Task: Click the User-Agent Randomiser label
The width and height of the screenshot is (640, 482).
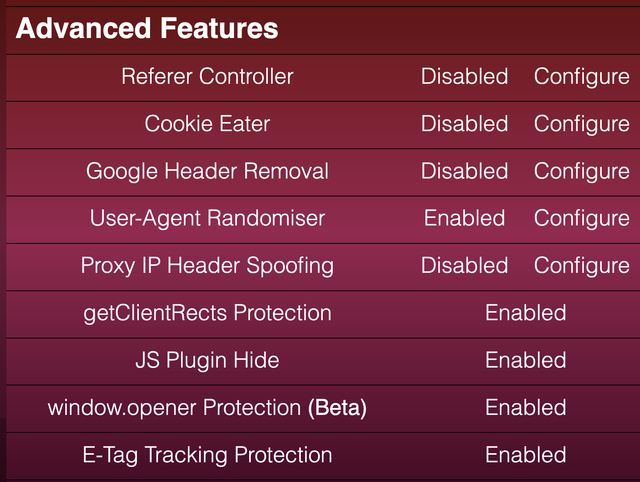Action: 207,219
